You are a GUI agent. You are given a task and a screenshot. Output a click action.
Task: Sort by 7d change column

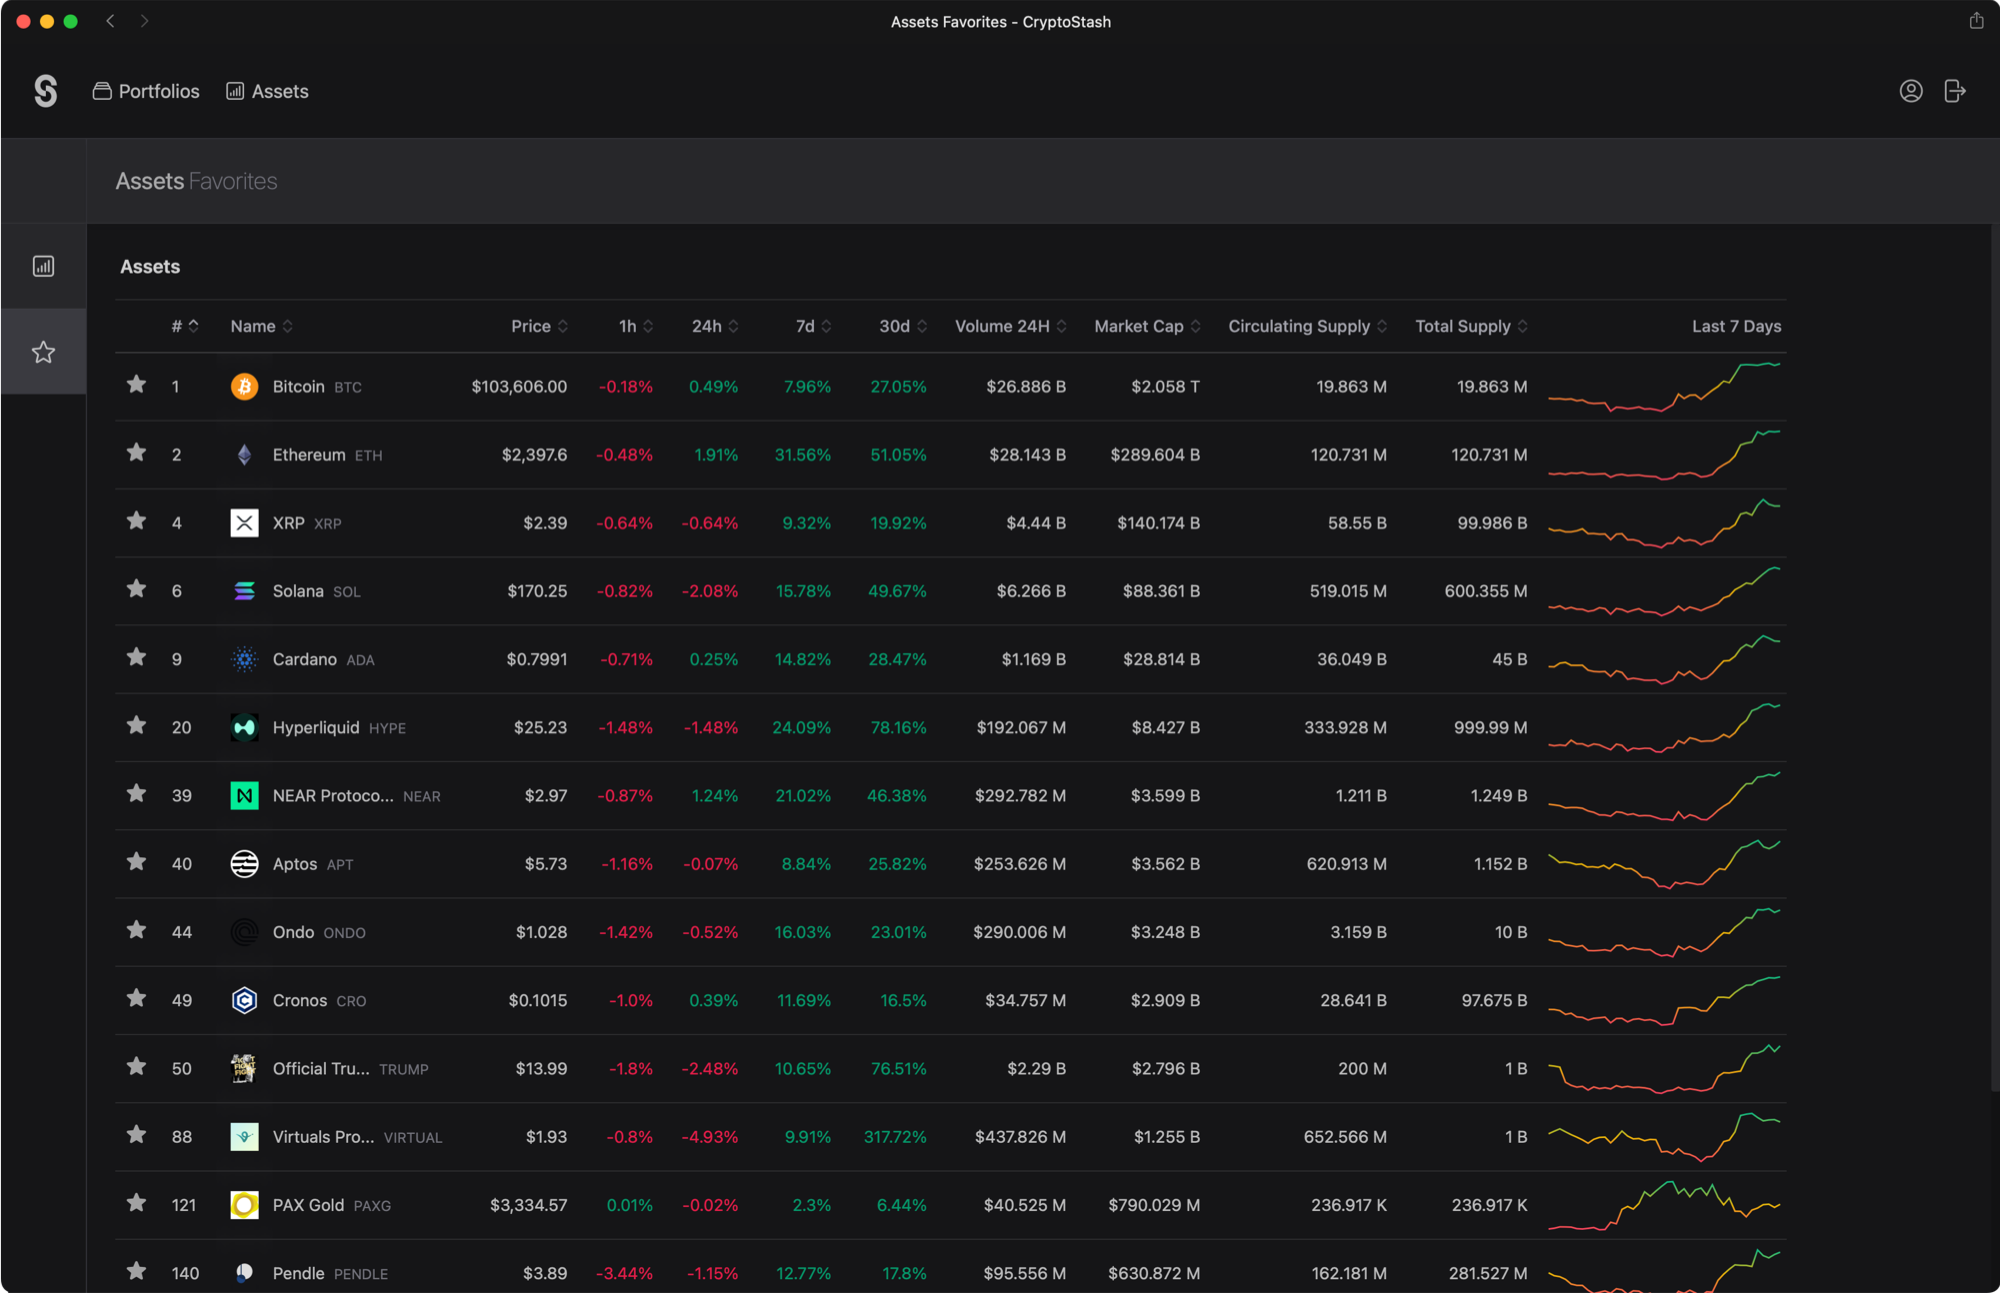(813, 326)
